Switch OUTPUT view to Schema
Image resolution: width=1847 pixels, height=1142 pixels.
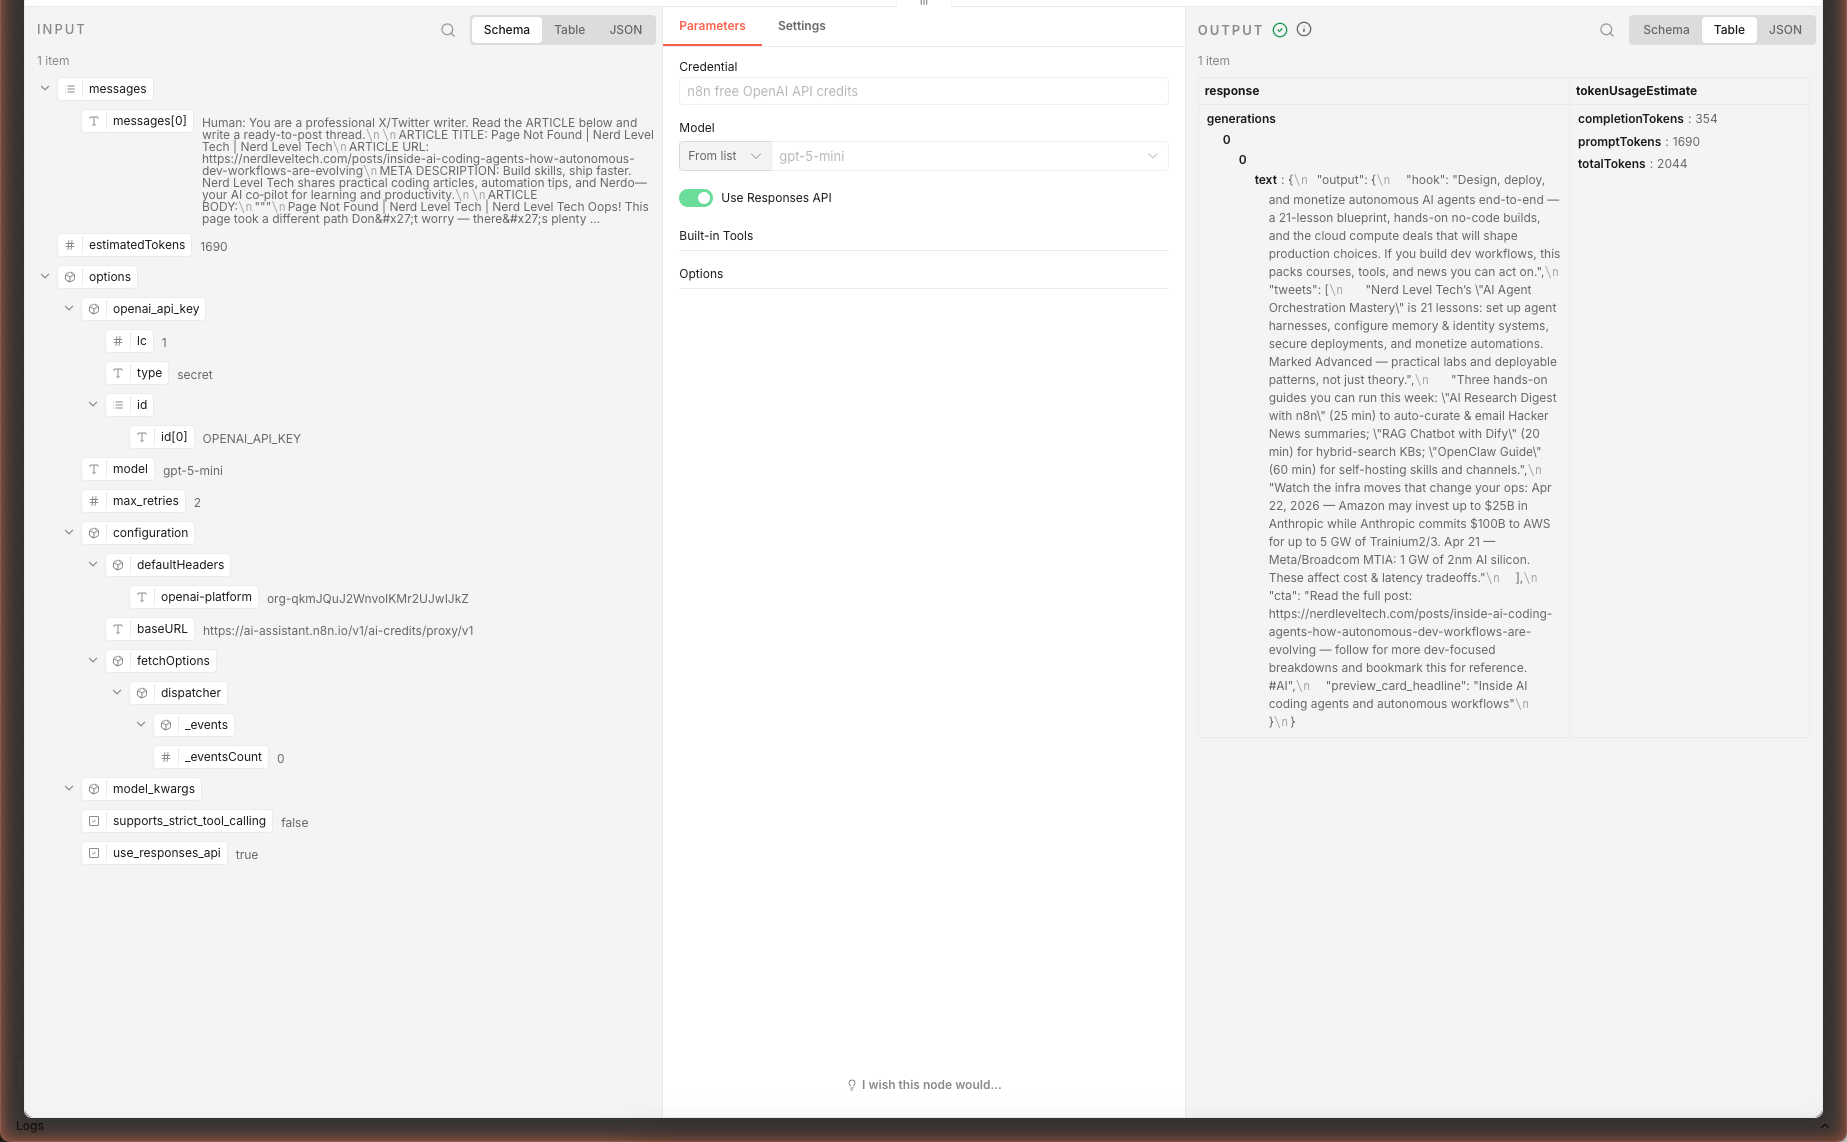click(x=1666, y=30)
